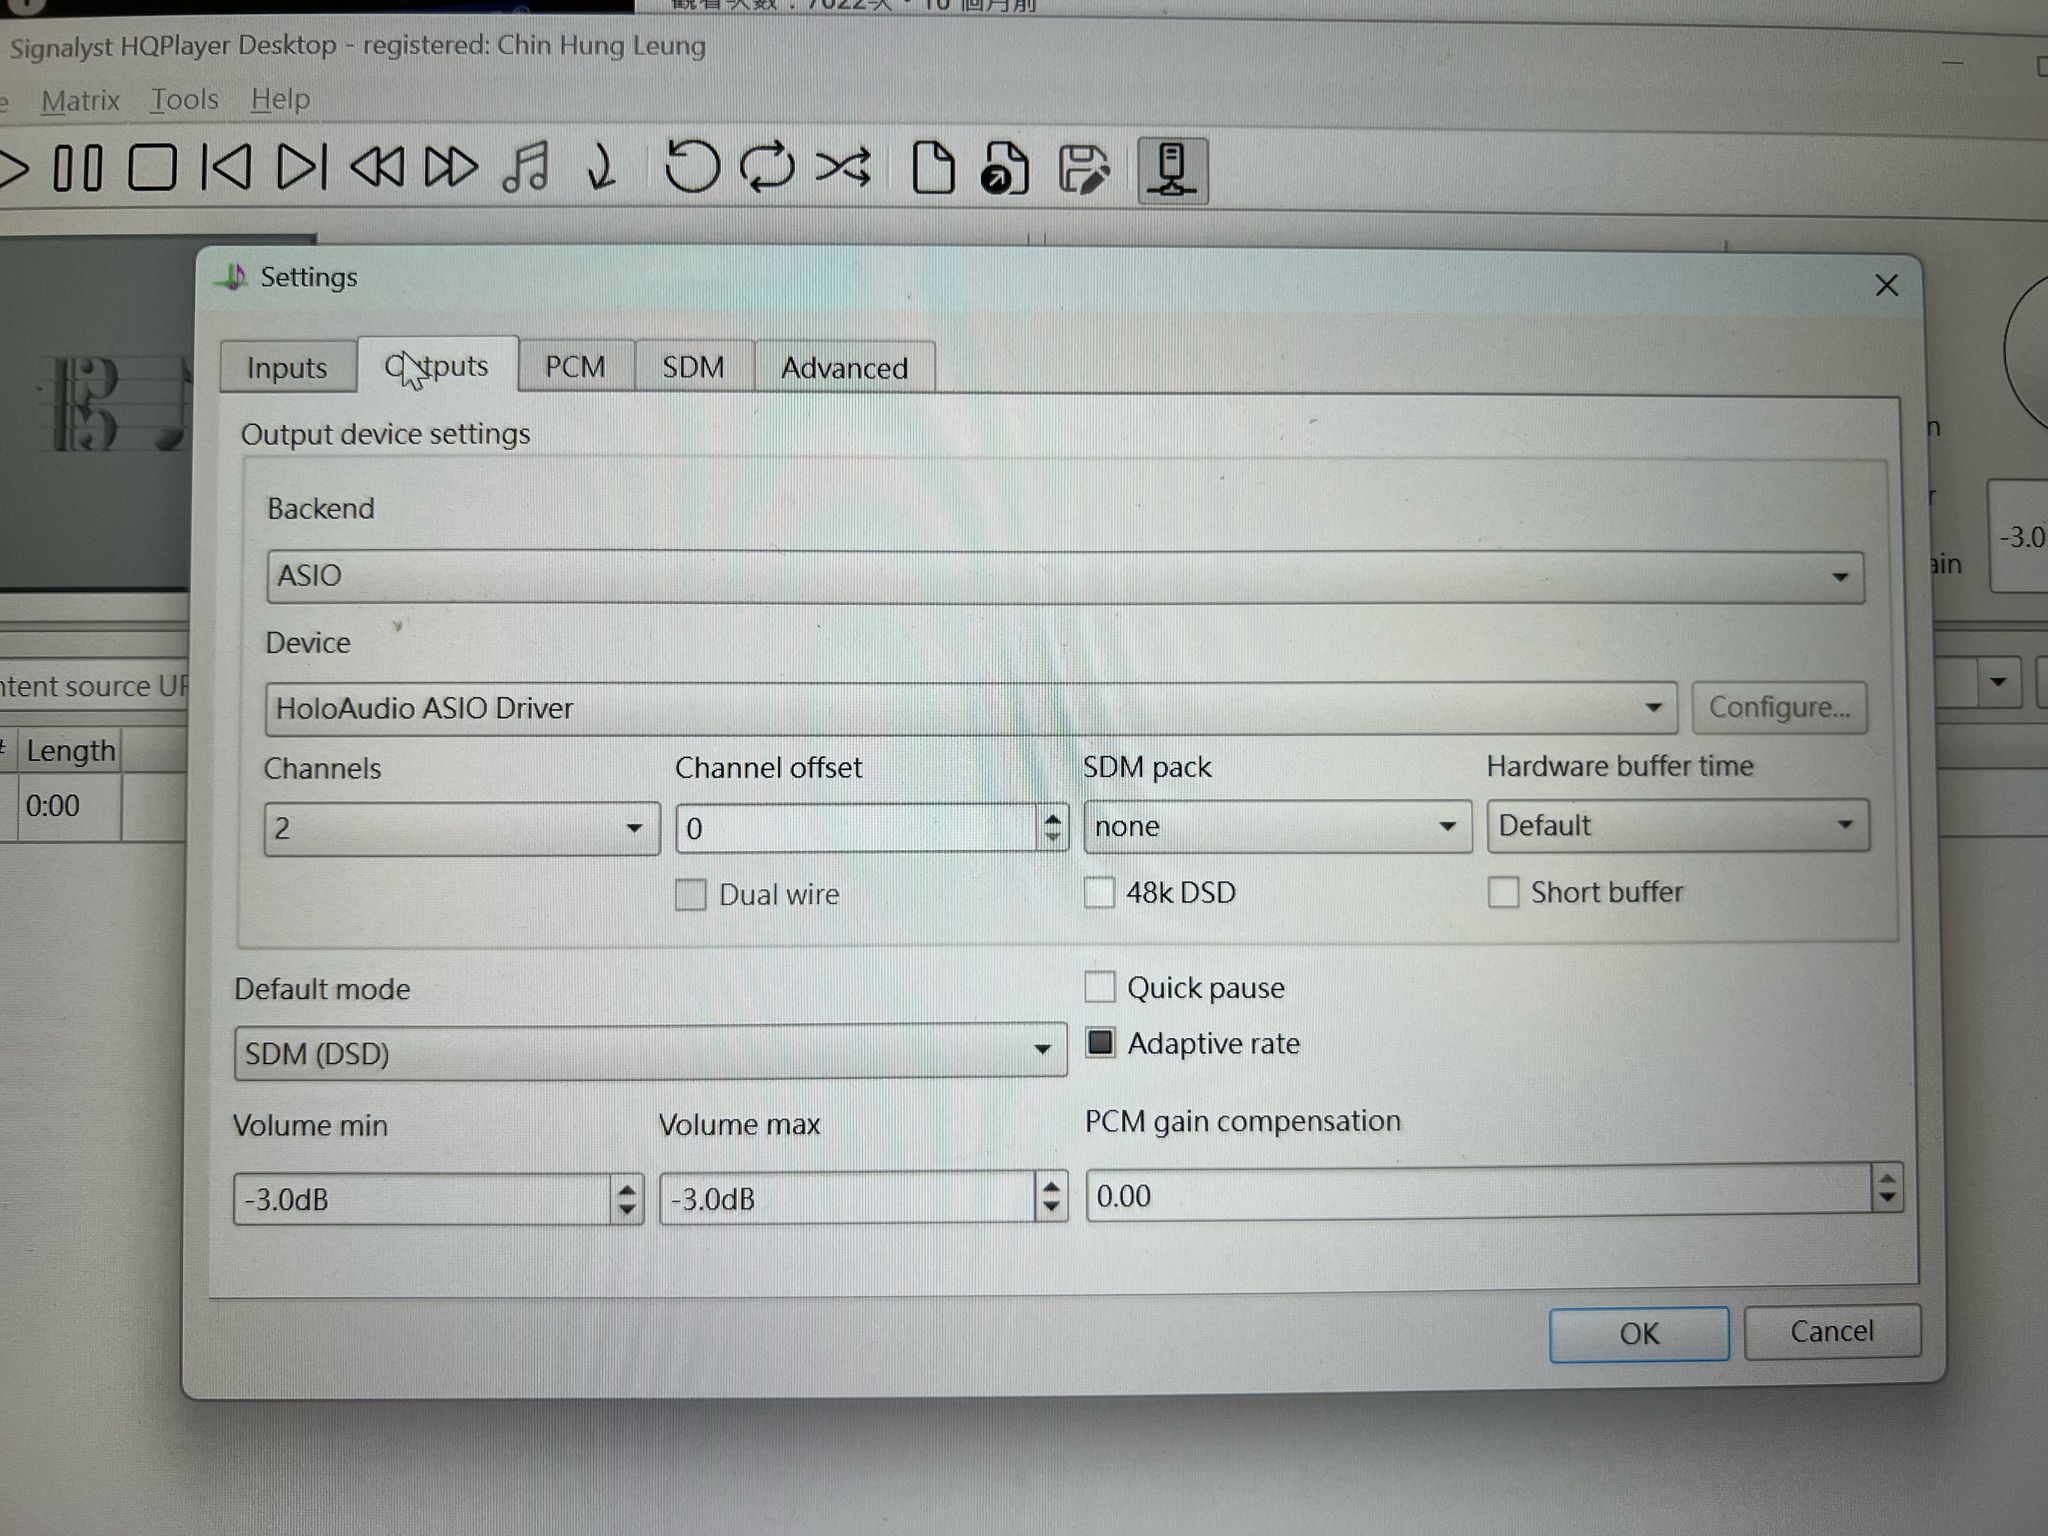This screenshot has width=2048, height=1536.
Task: Open the Tools menu
Action: click(x=184, y=100)
